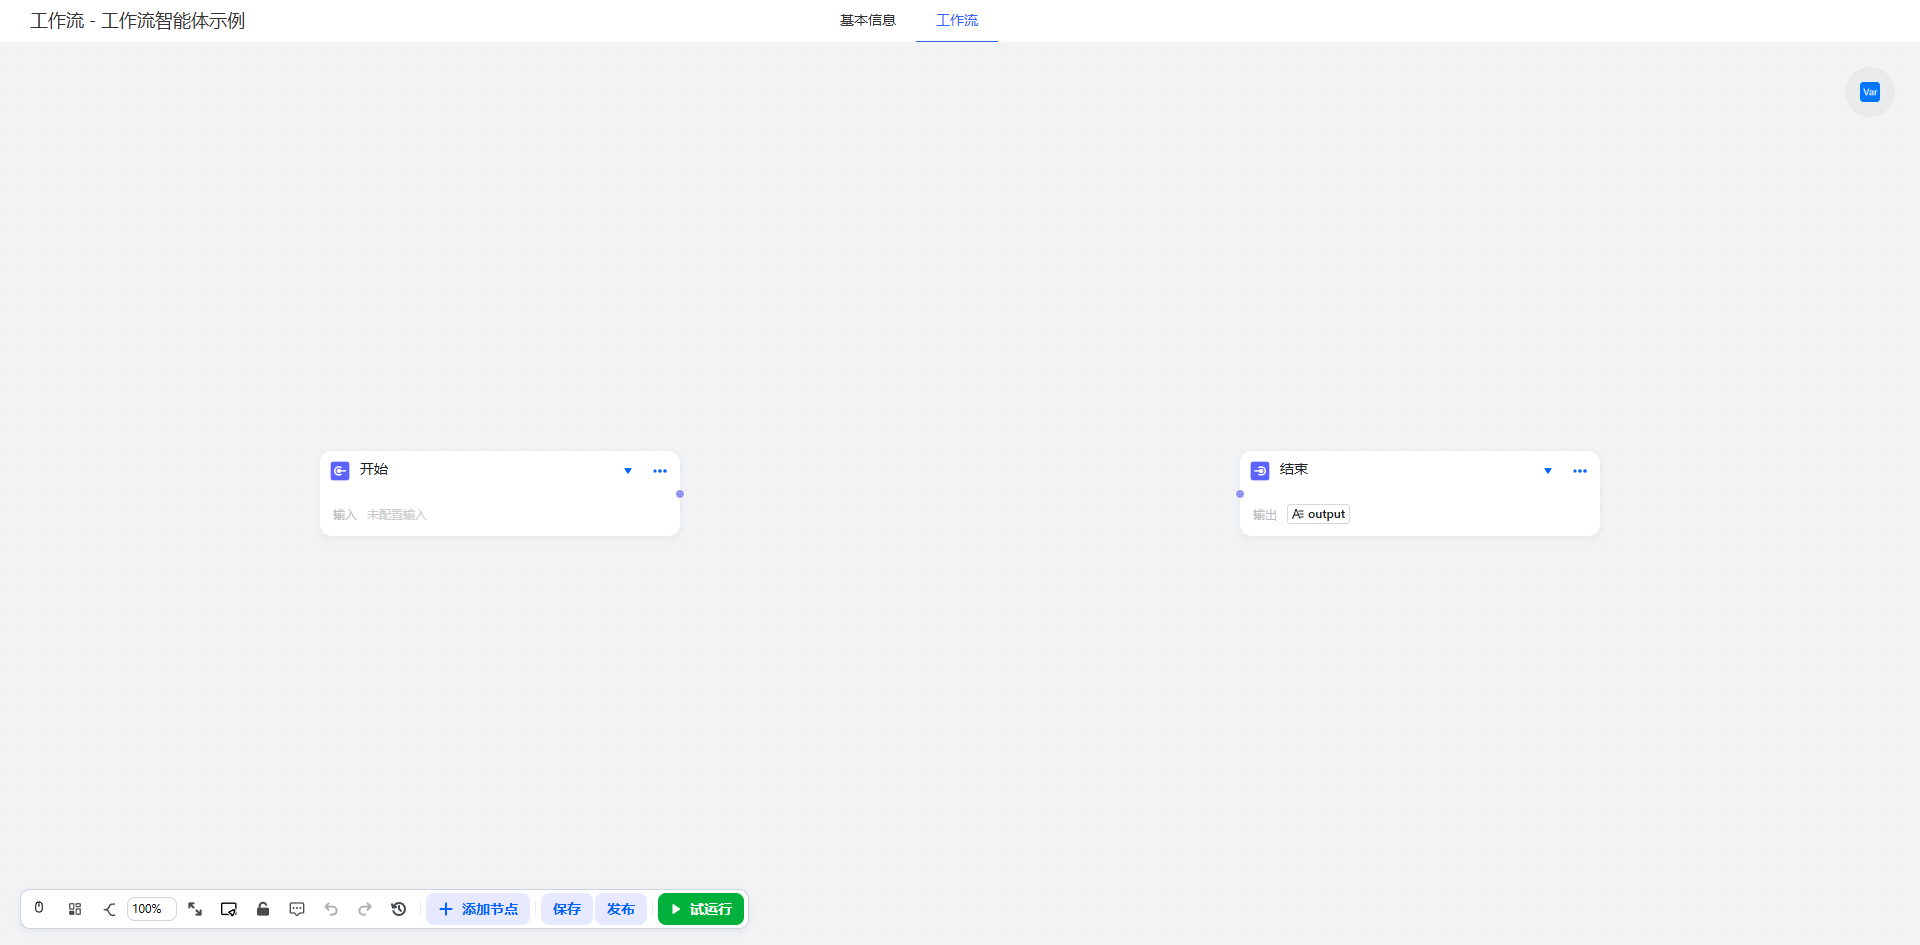Viewport: 1920px width, 945px height.
Task: Open the 100% zoom level box
Action: (x=151, y=909)
